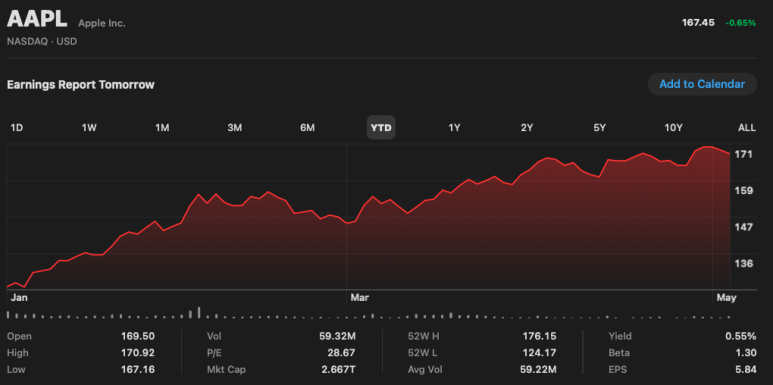Click the Mar label on chart axis
The height and width of the screenshot is (385, 773).
pos(359,298)
